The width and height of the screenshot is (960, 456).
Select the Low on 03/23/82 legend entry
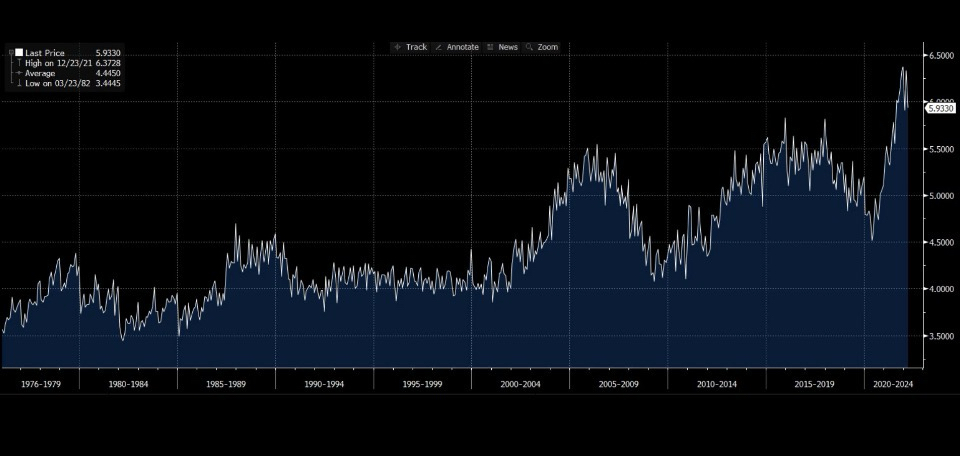(57, 84)
